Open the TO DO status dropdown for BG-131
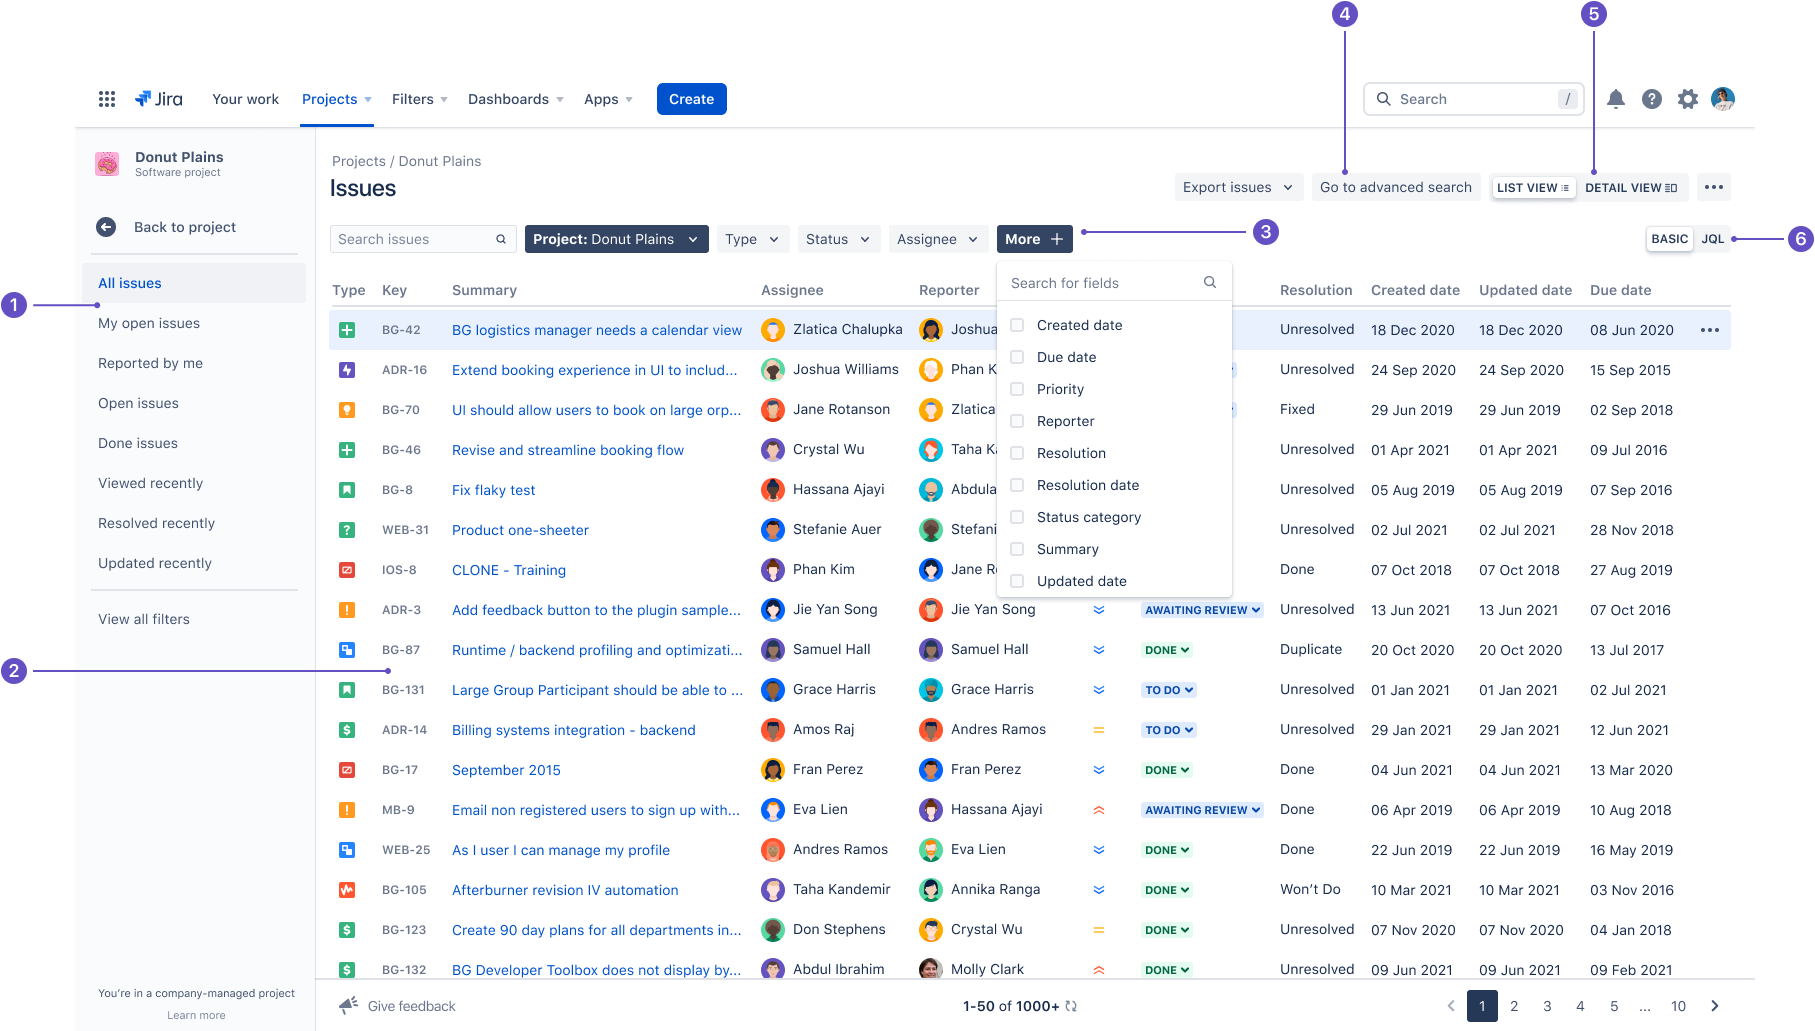Image resolution: width=1815 pixels, height=1031 pixels. (x=1169, y=690)
